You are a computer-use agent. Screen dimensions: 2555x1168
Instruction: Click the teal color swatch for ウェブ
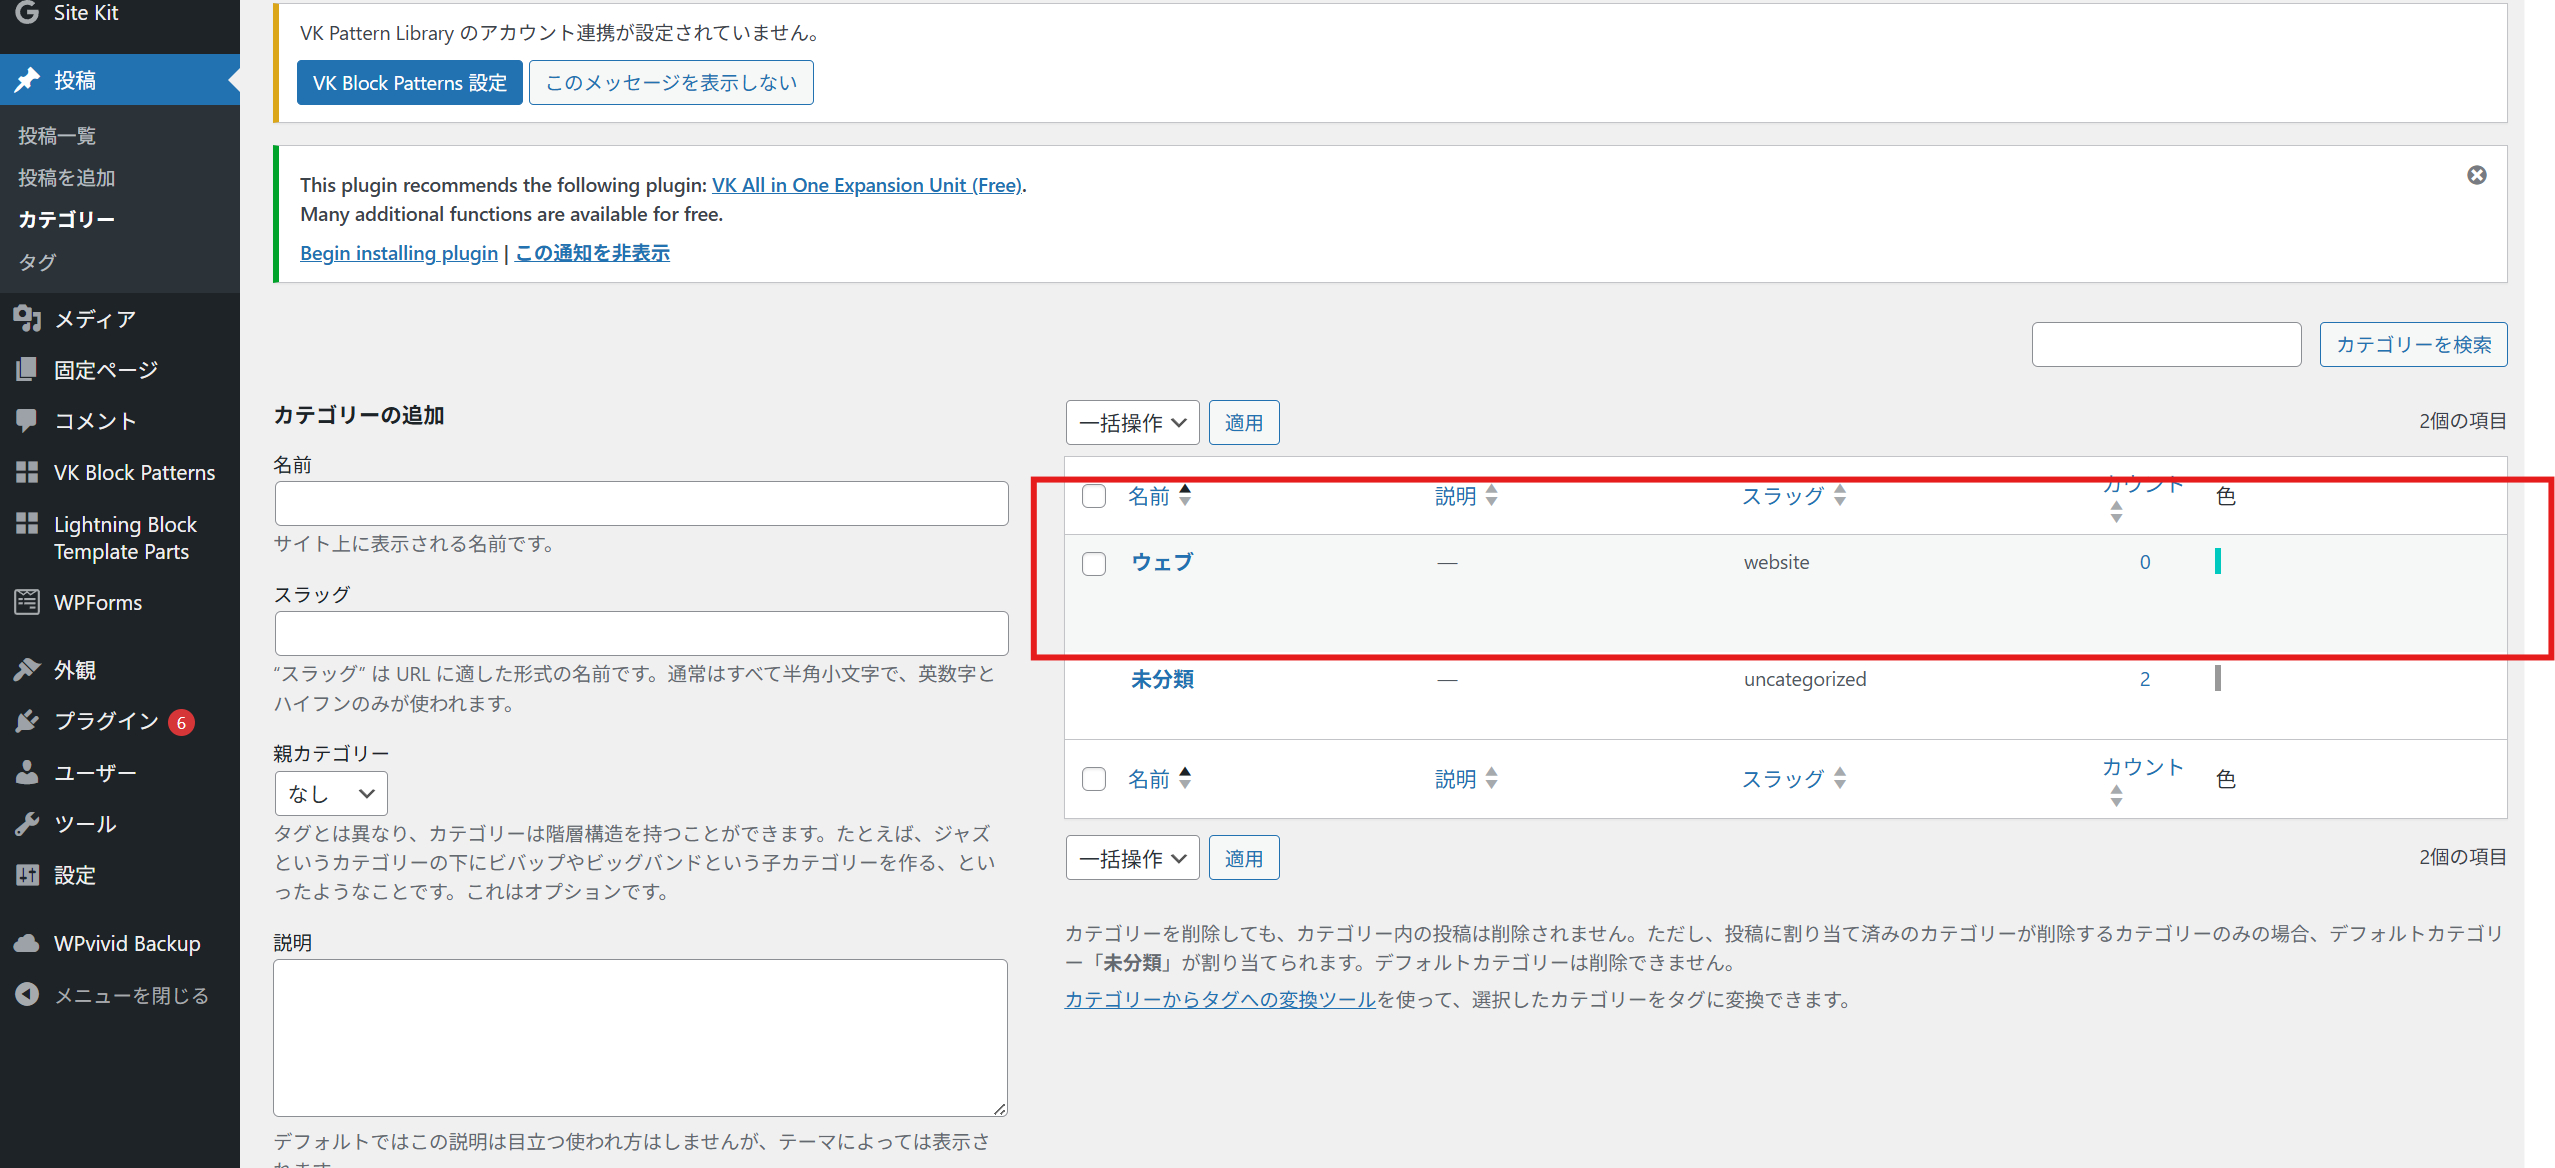coord(2220,562)
